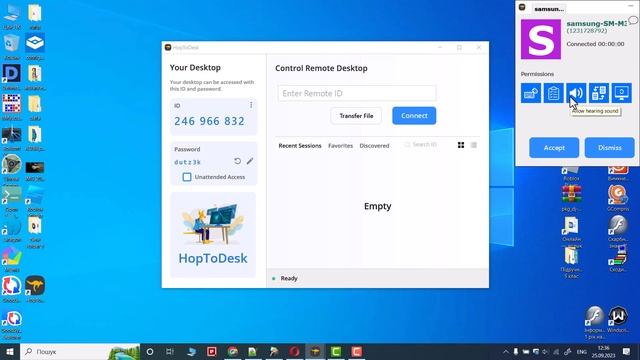Toggle file transfer permission icon
This screenshot has height=360, width=640.
(599, 93)
